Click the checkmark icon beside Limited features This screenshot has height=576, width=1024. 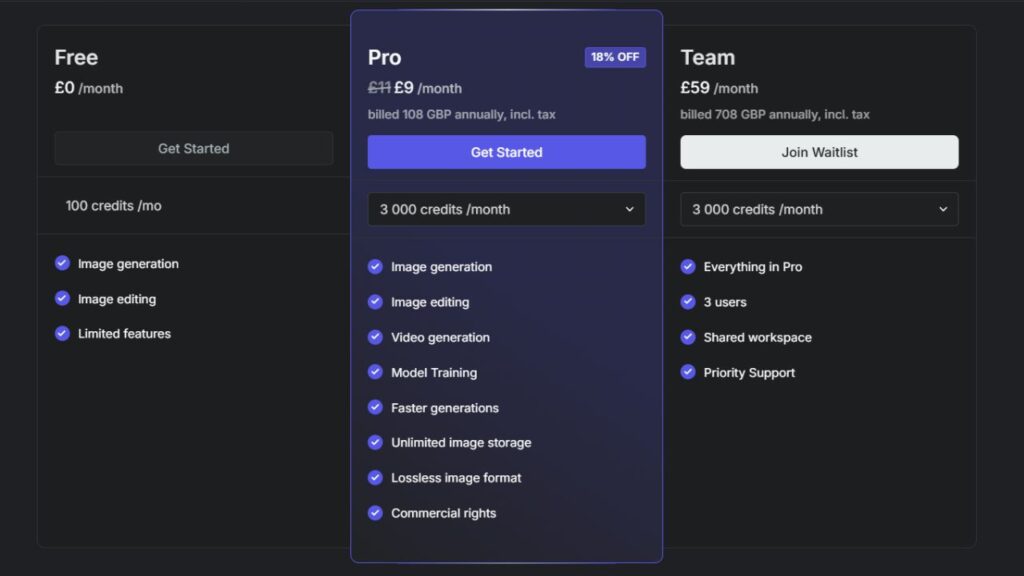coord(62,334)
